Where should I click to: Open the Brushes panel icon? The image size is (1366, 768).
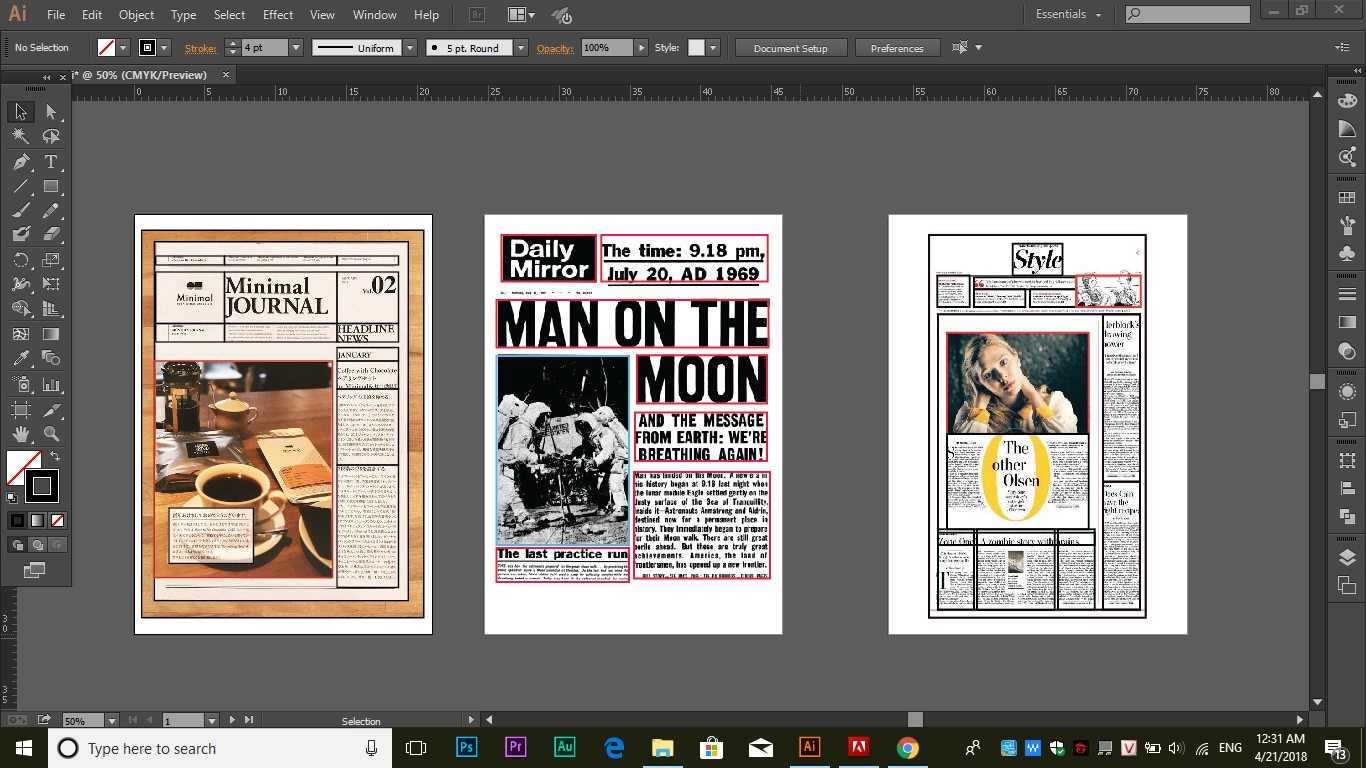[1347, 225]
